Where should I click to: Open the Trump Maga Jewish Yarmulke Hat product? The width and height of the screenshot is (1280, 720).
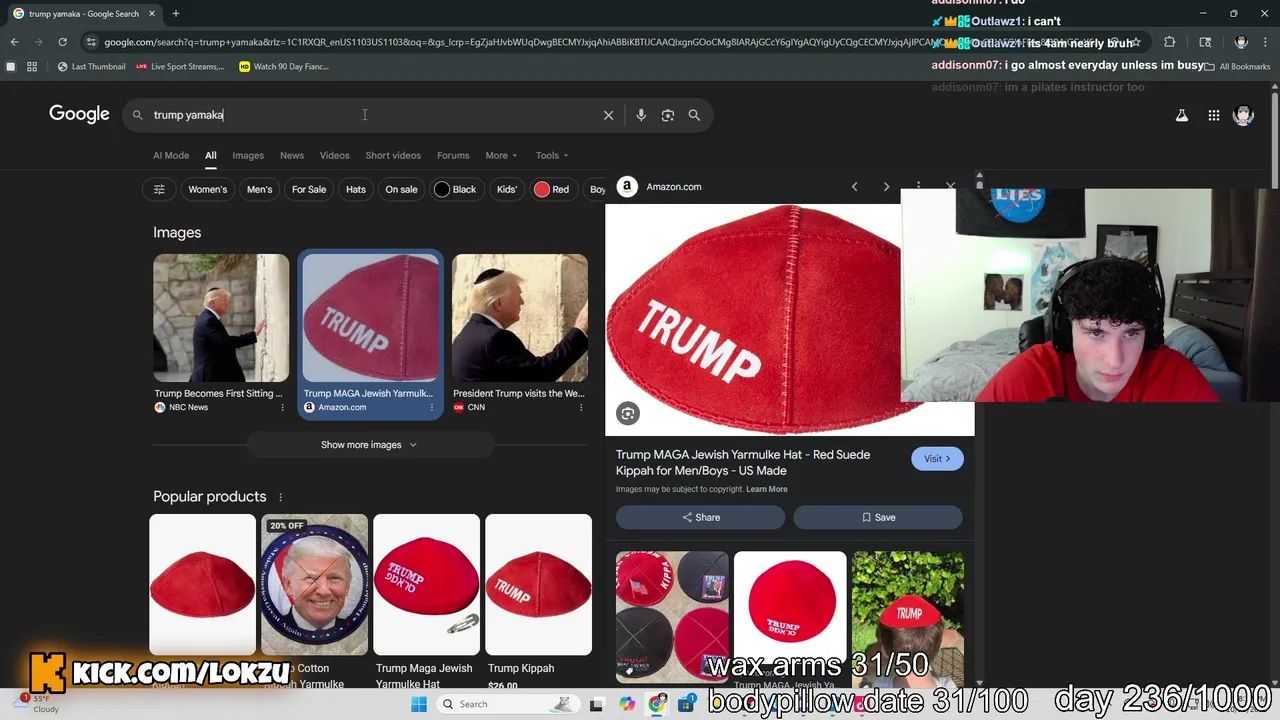pos(426,602)
